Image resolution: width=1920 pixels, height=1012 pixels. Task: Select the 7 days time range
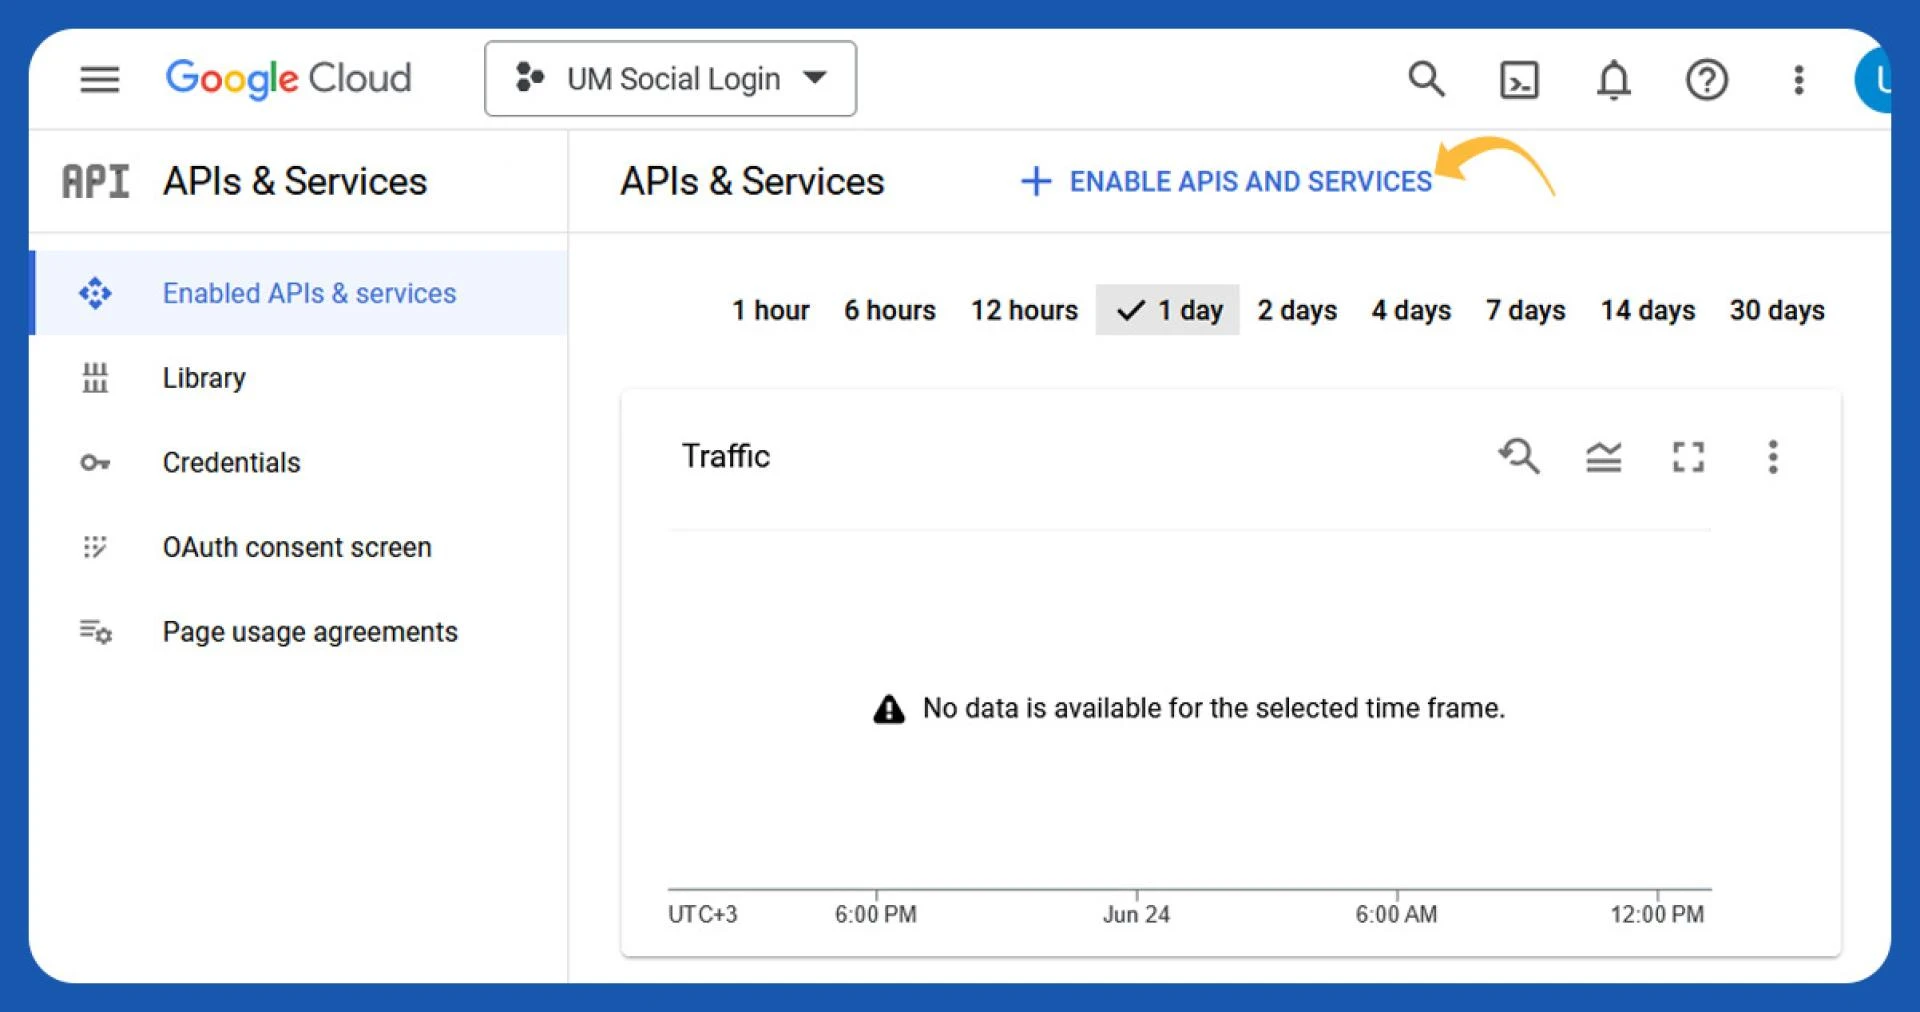click(1525, 310)
